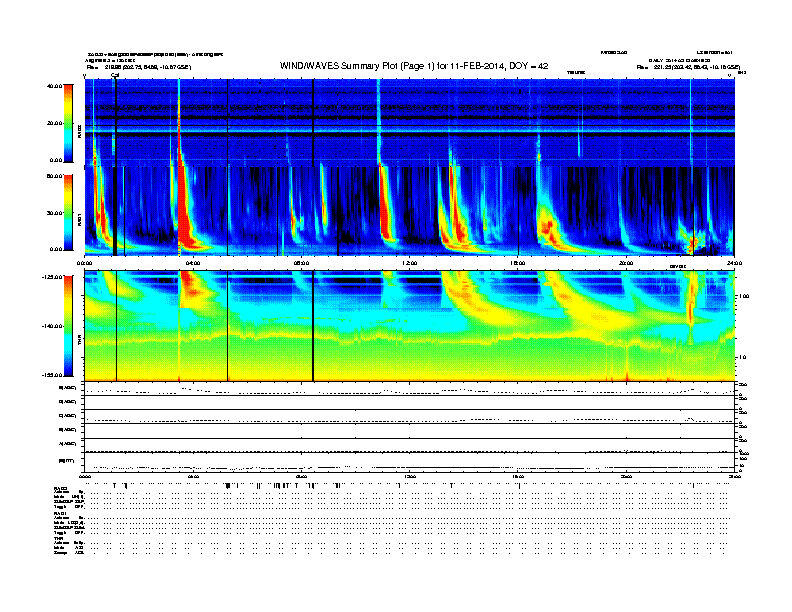Image resolution: width=792 pixels, height=612 pixels.
Task: Click the 40.00 label on RAD2 scale
Action: pyautogui.click(x=54, y=86)
